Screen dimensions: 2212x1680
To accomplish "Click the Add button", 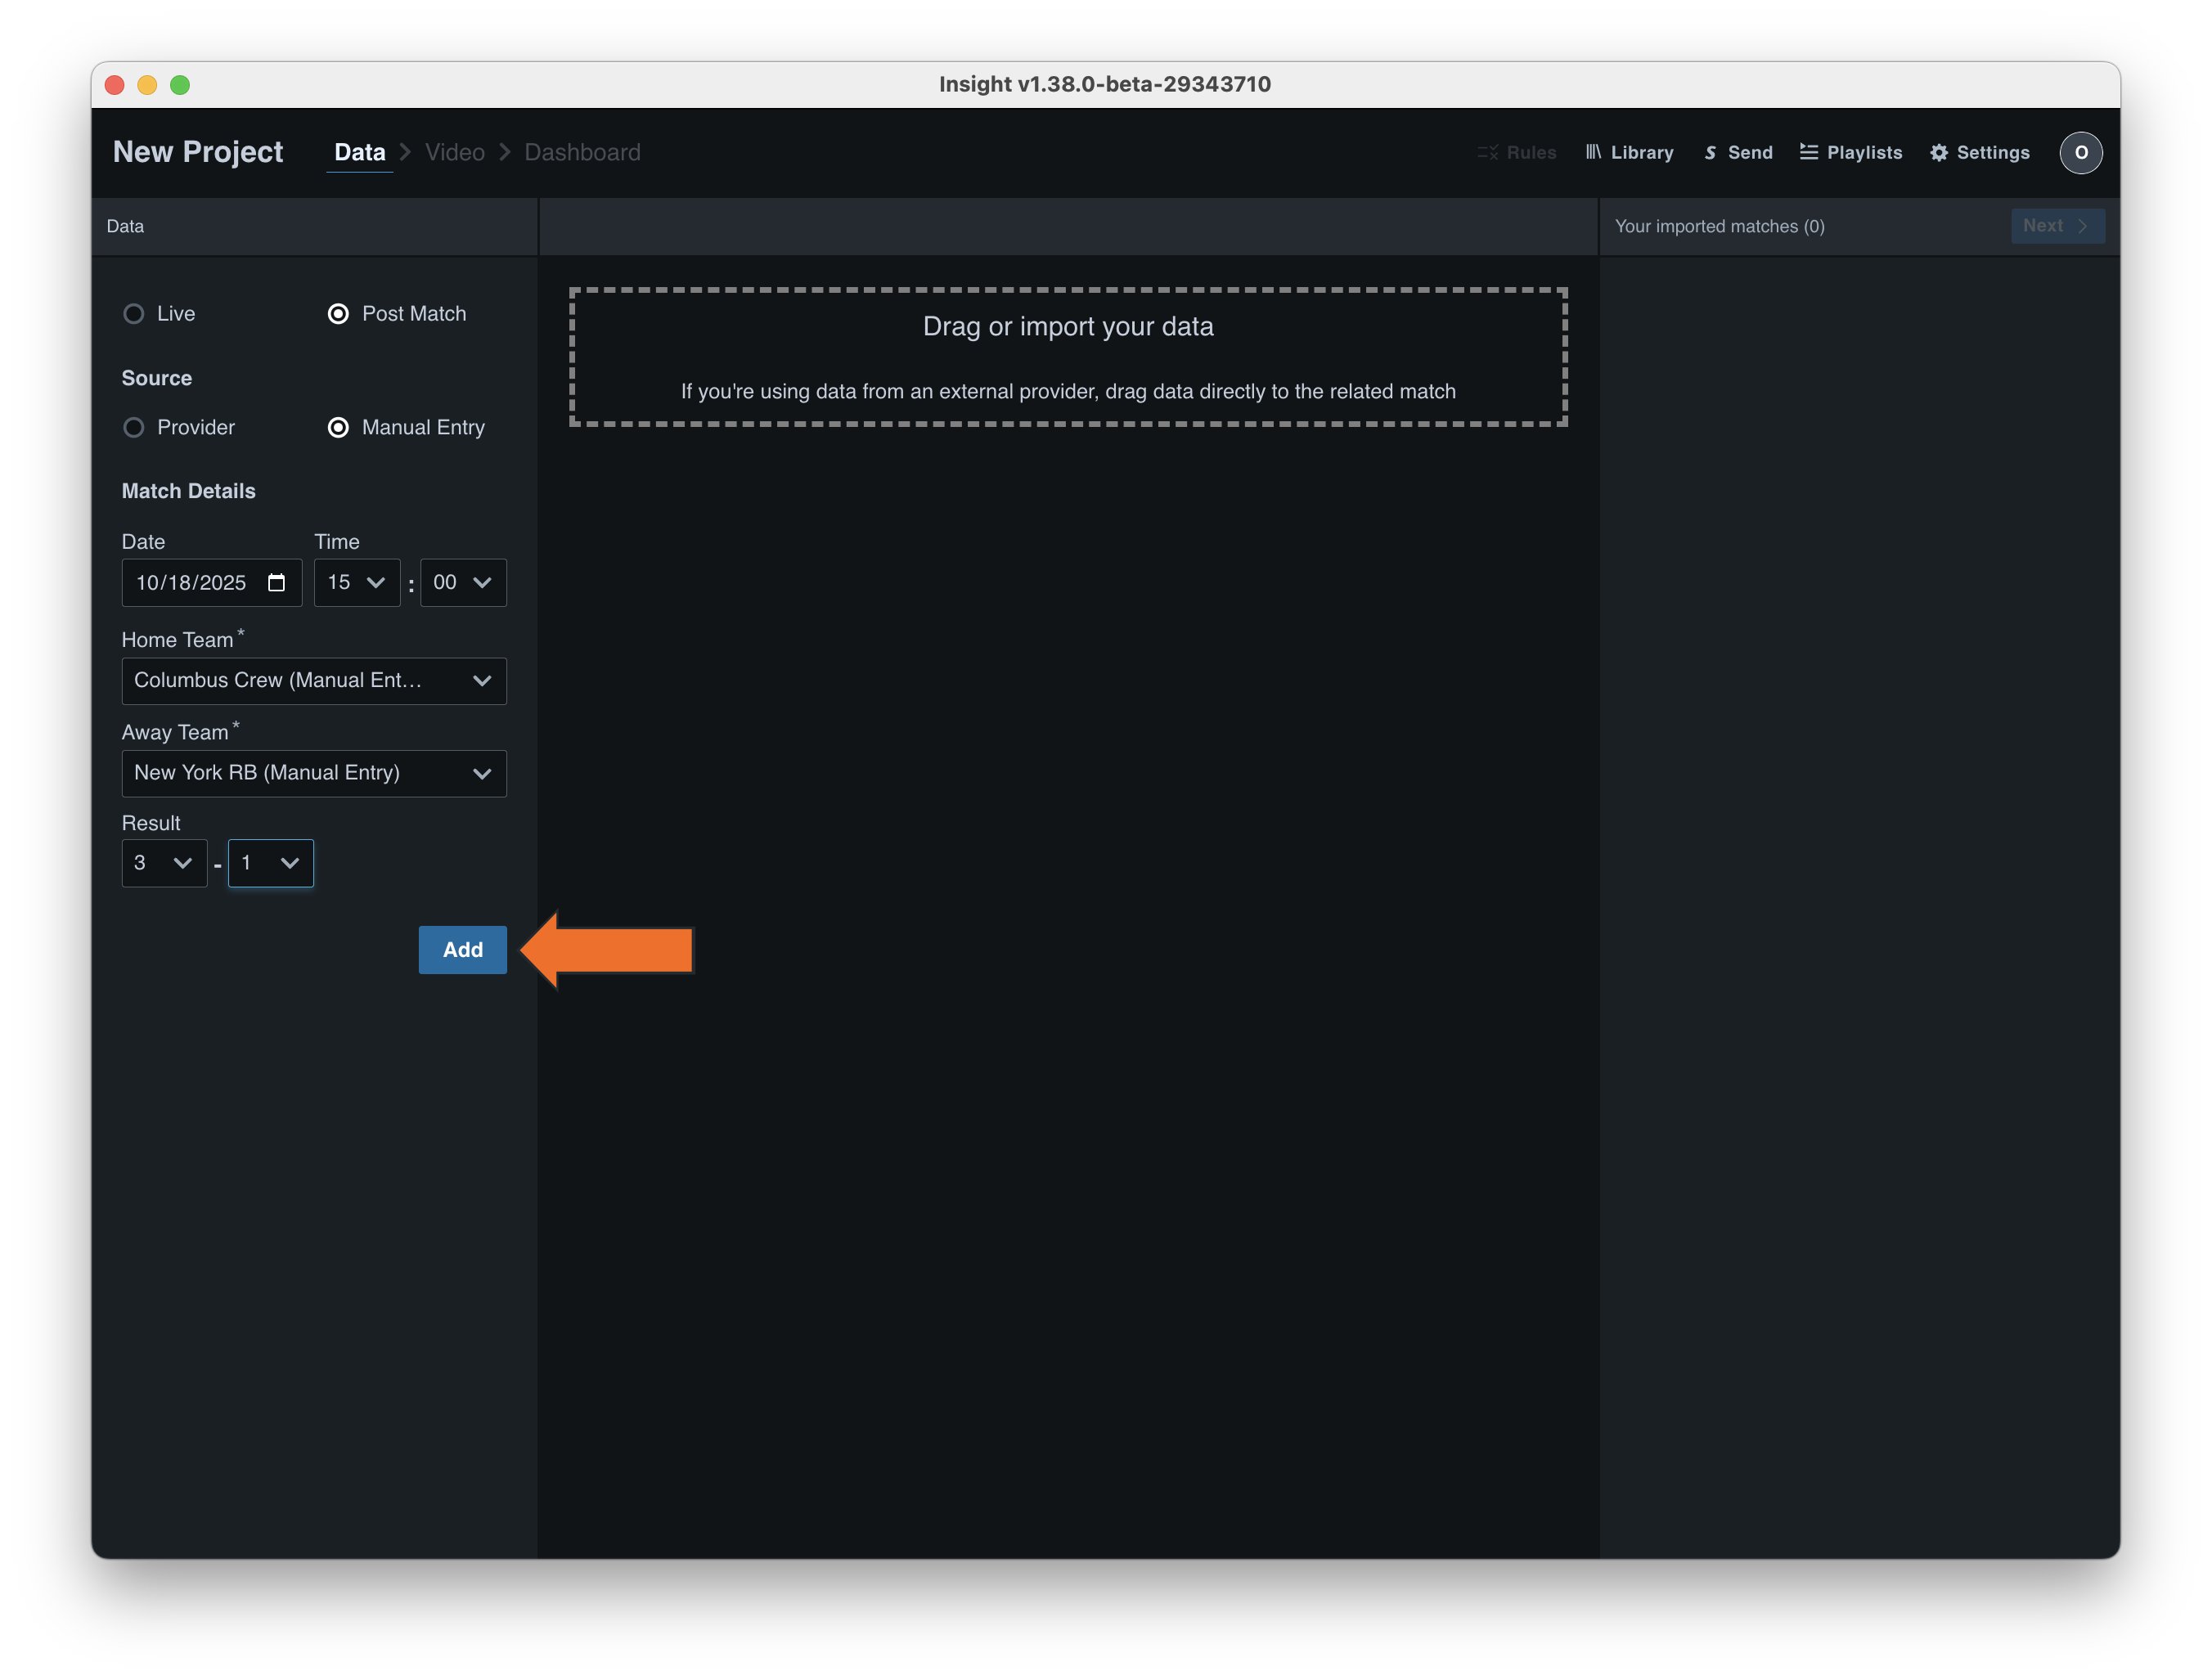I will coord(462,949).
